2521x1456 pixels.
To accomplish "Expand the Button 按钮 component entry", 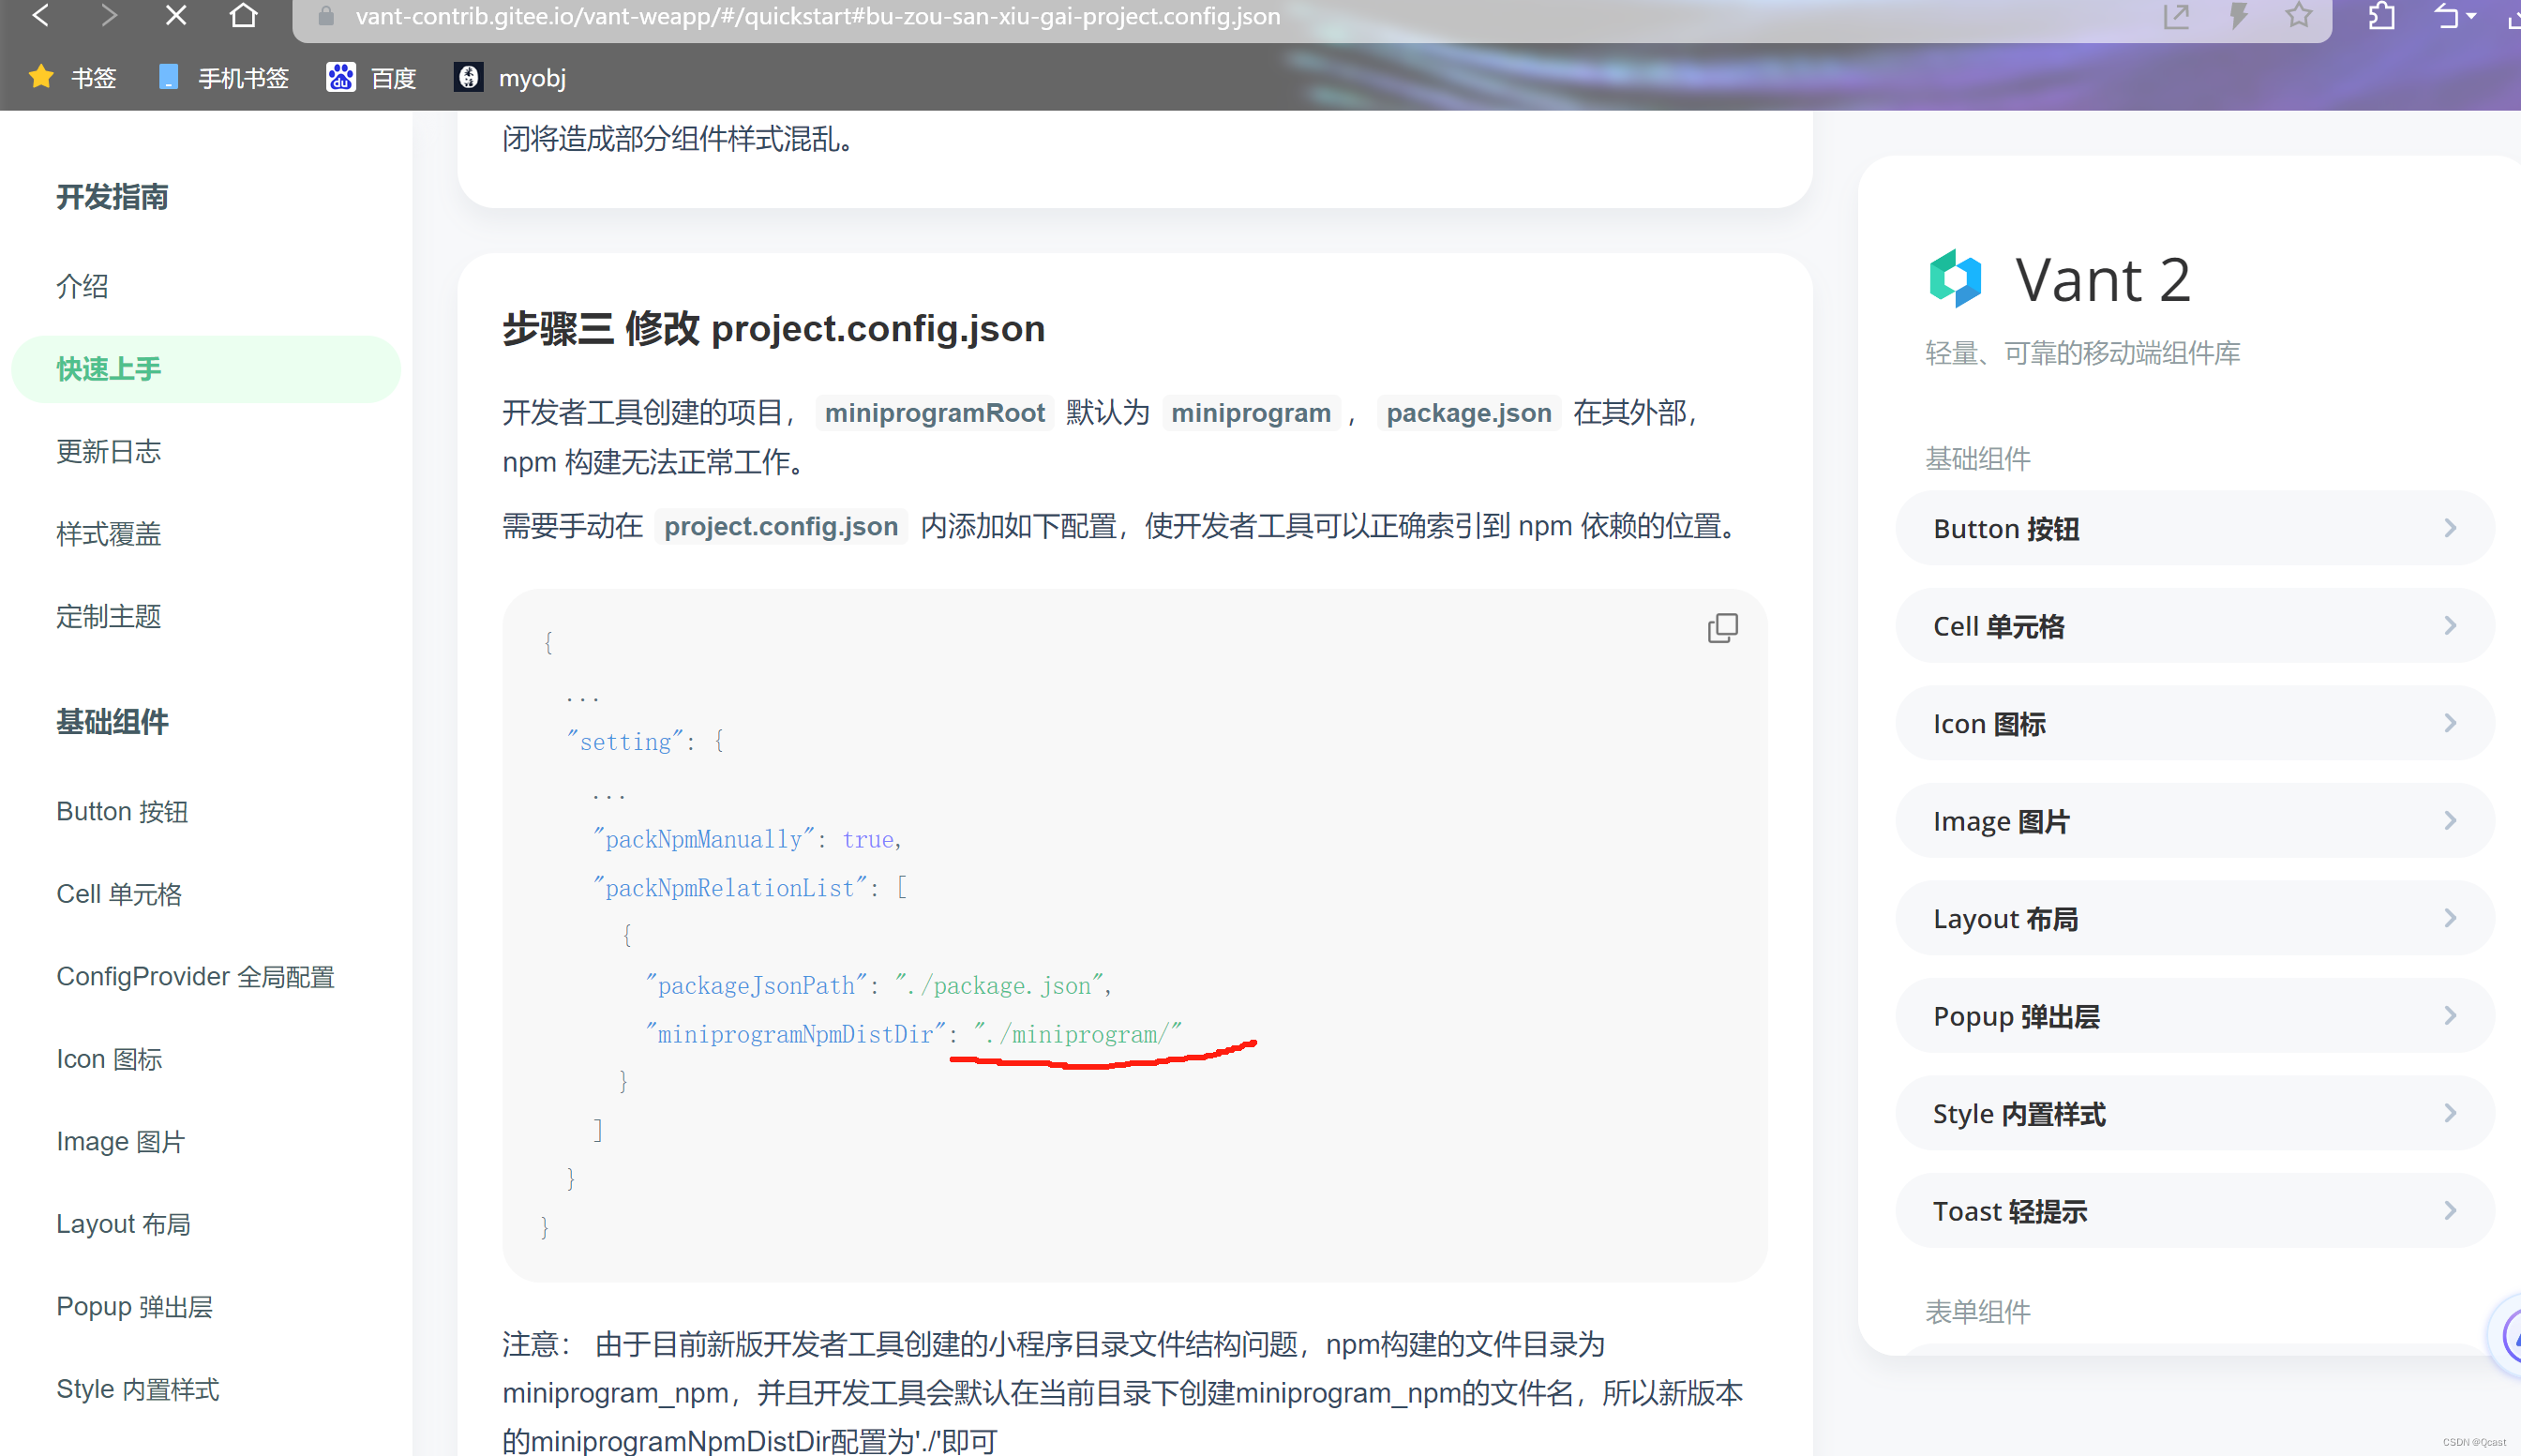I will pyautogui.click(x=2193, y=527).
